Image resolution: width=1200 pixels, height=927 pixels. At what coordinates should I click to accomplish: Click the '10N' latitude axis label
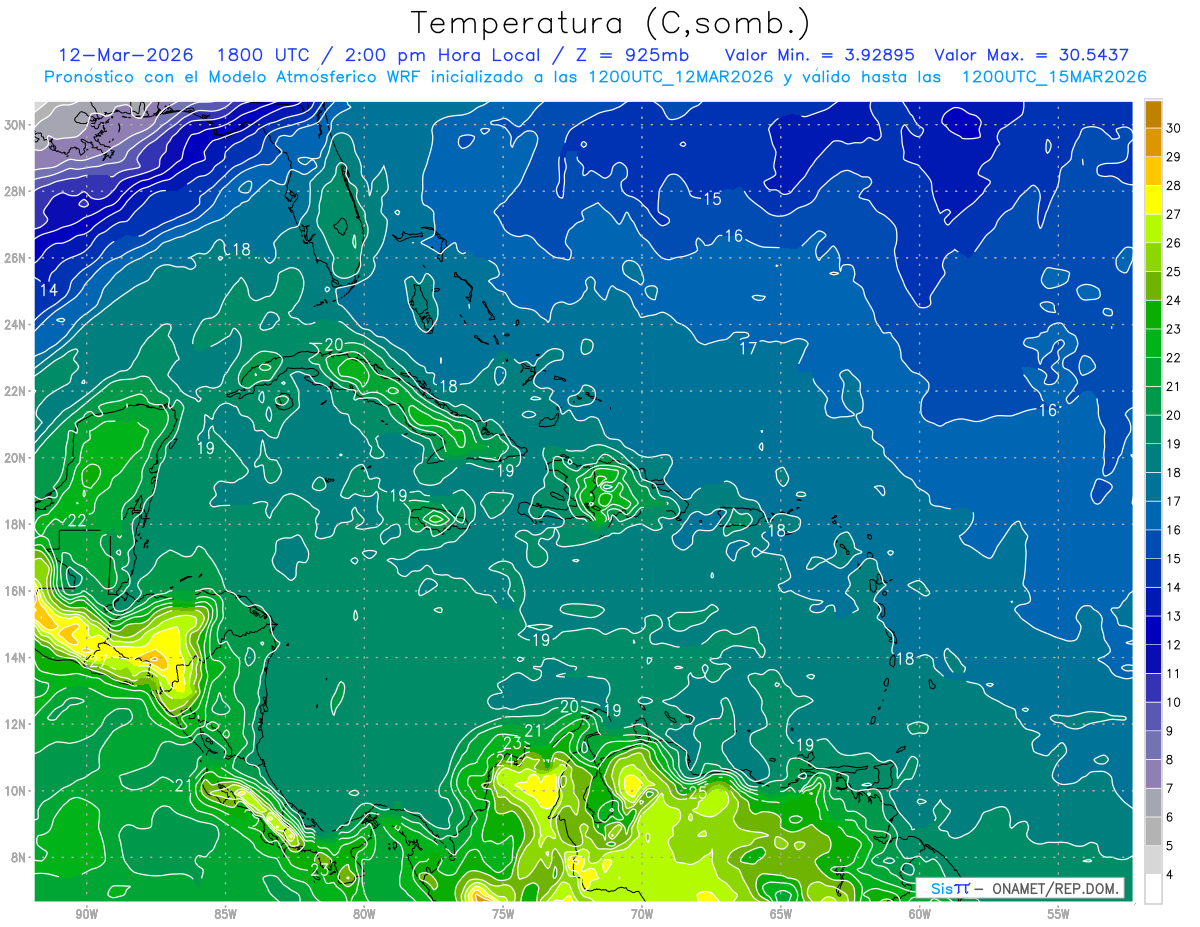tap(15, 791)
